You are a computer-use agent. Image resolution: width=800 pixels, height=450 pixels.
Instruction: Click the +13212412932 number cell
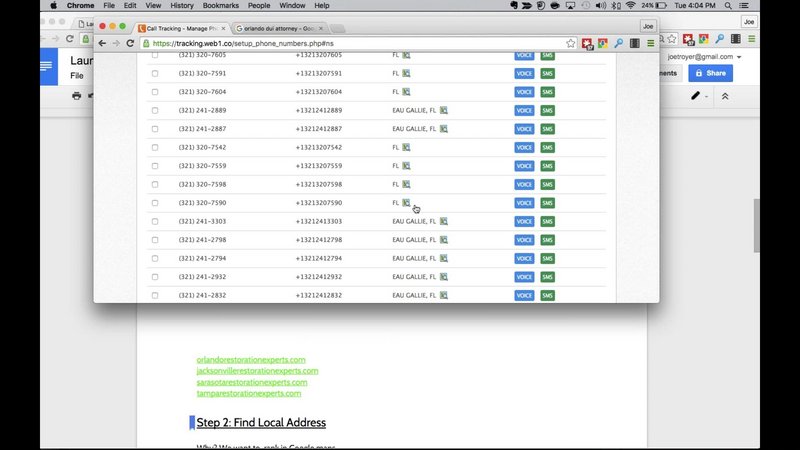point(319,277)
